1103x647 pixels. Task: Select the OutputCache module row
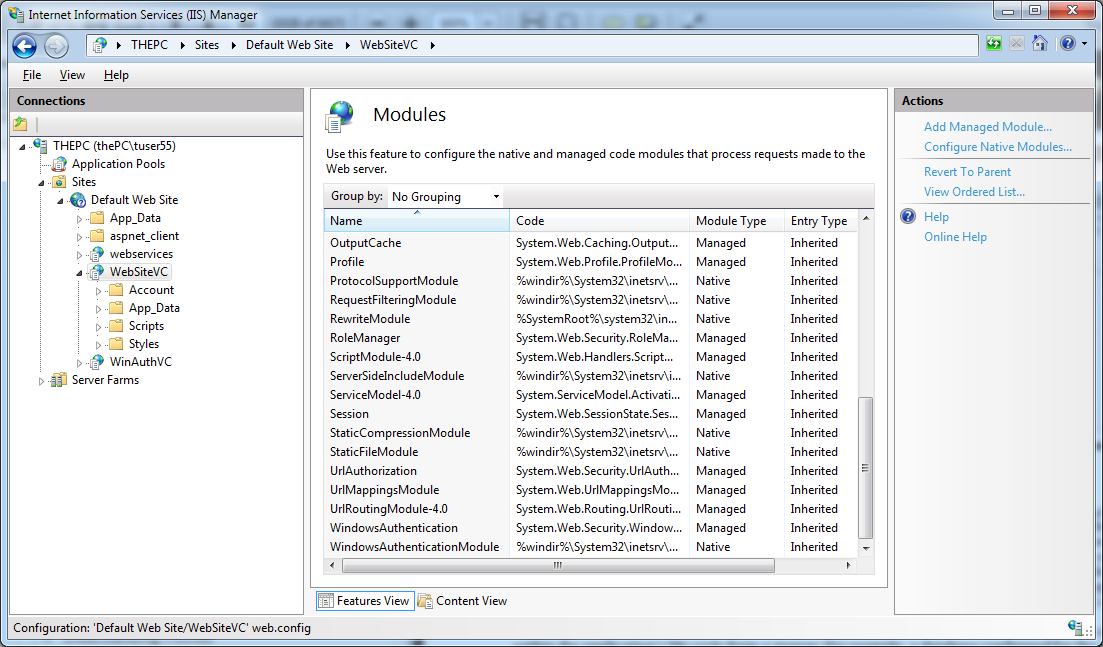591,243
